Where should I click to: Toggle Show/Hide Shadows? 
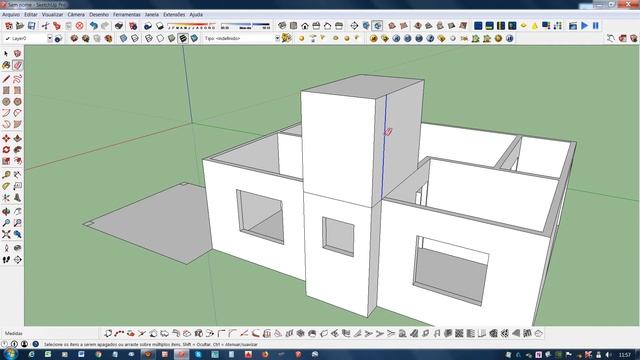(160, 26)
